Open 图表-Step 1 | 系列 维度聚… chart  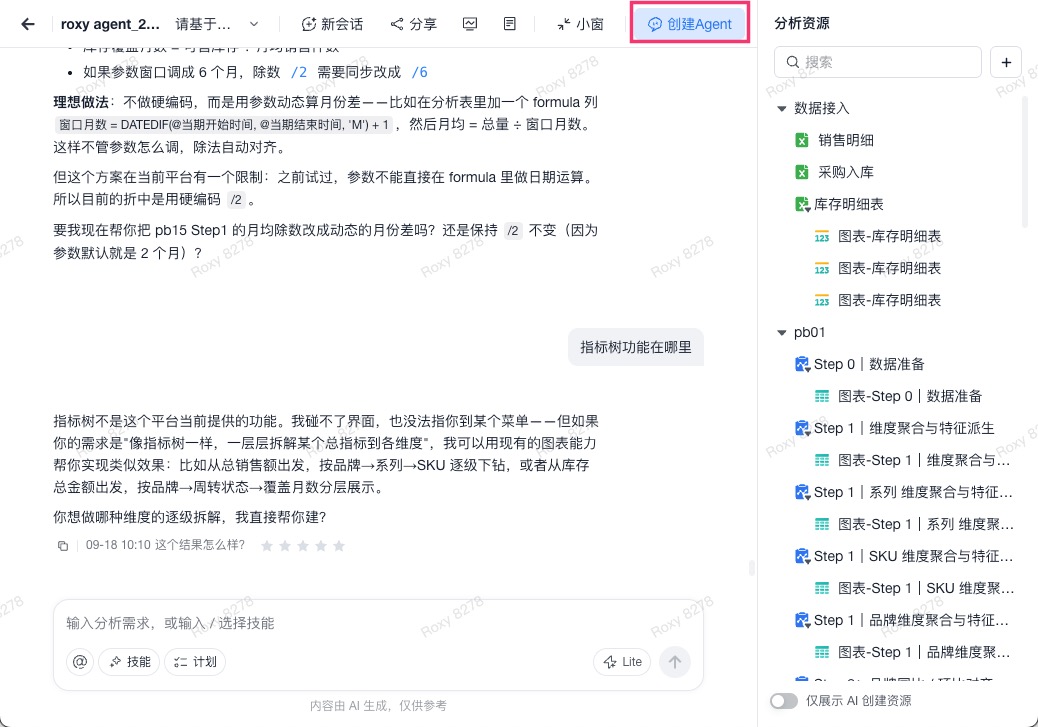914,524
